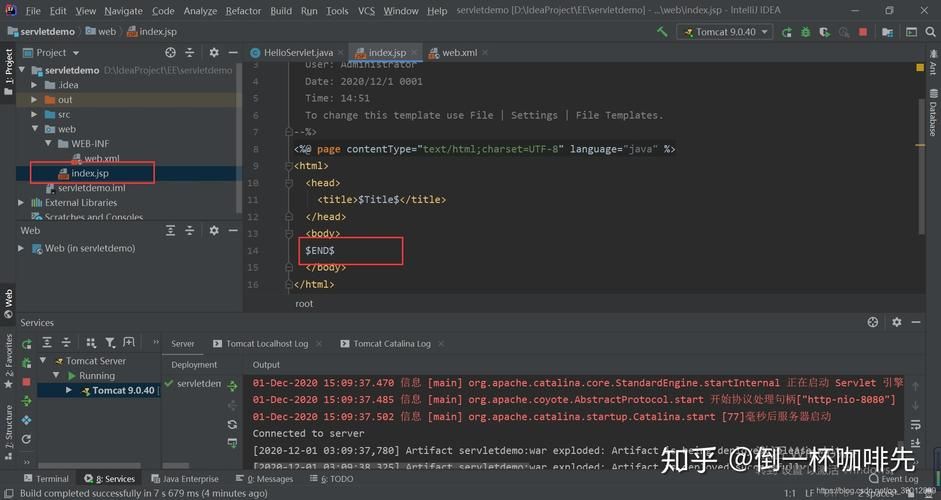The image size is (941, 500).
Task: Open the Build menu
Action: [281, 11]
